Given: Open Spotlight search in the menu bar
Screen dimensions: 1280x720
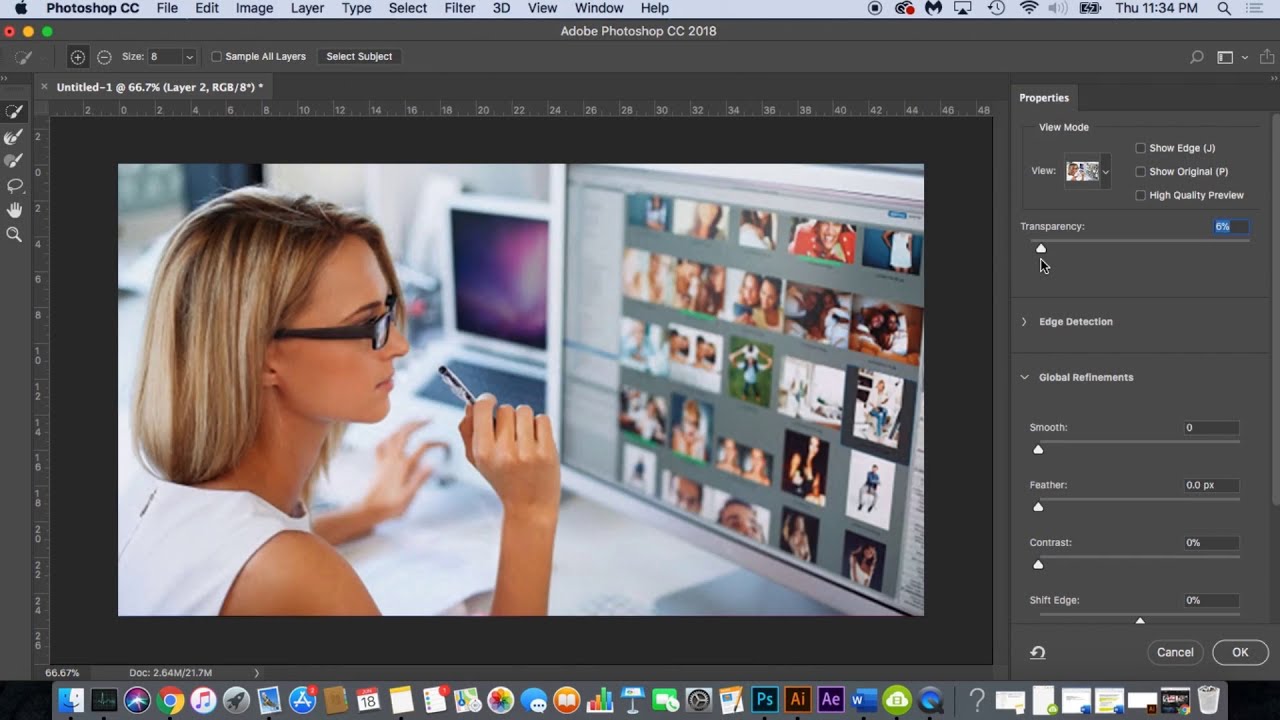Looking at the screenshot, I should pyautogui.click(x=1224, y=8).
